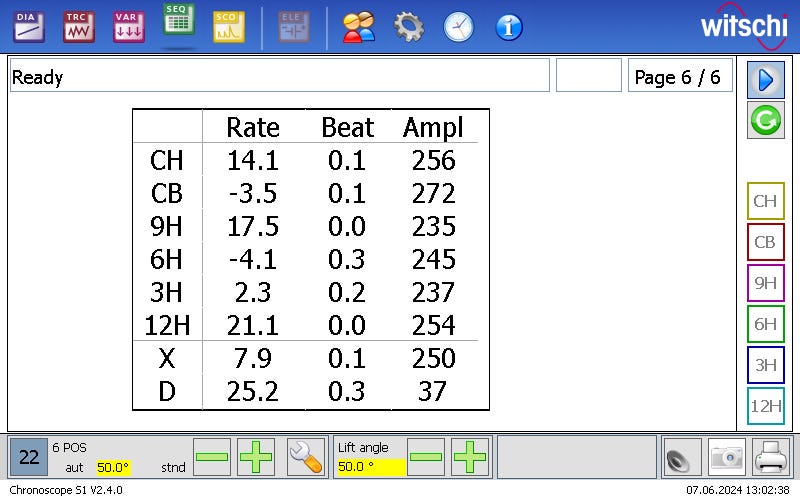Open the VAR variation mode
The width and height of the screenshot is (800, 500).
click(129, 27)
